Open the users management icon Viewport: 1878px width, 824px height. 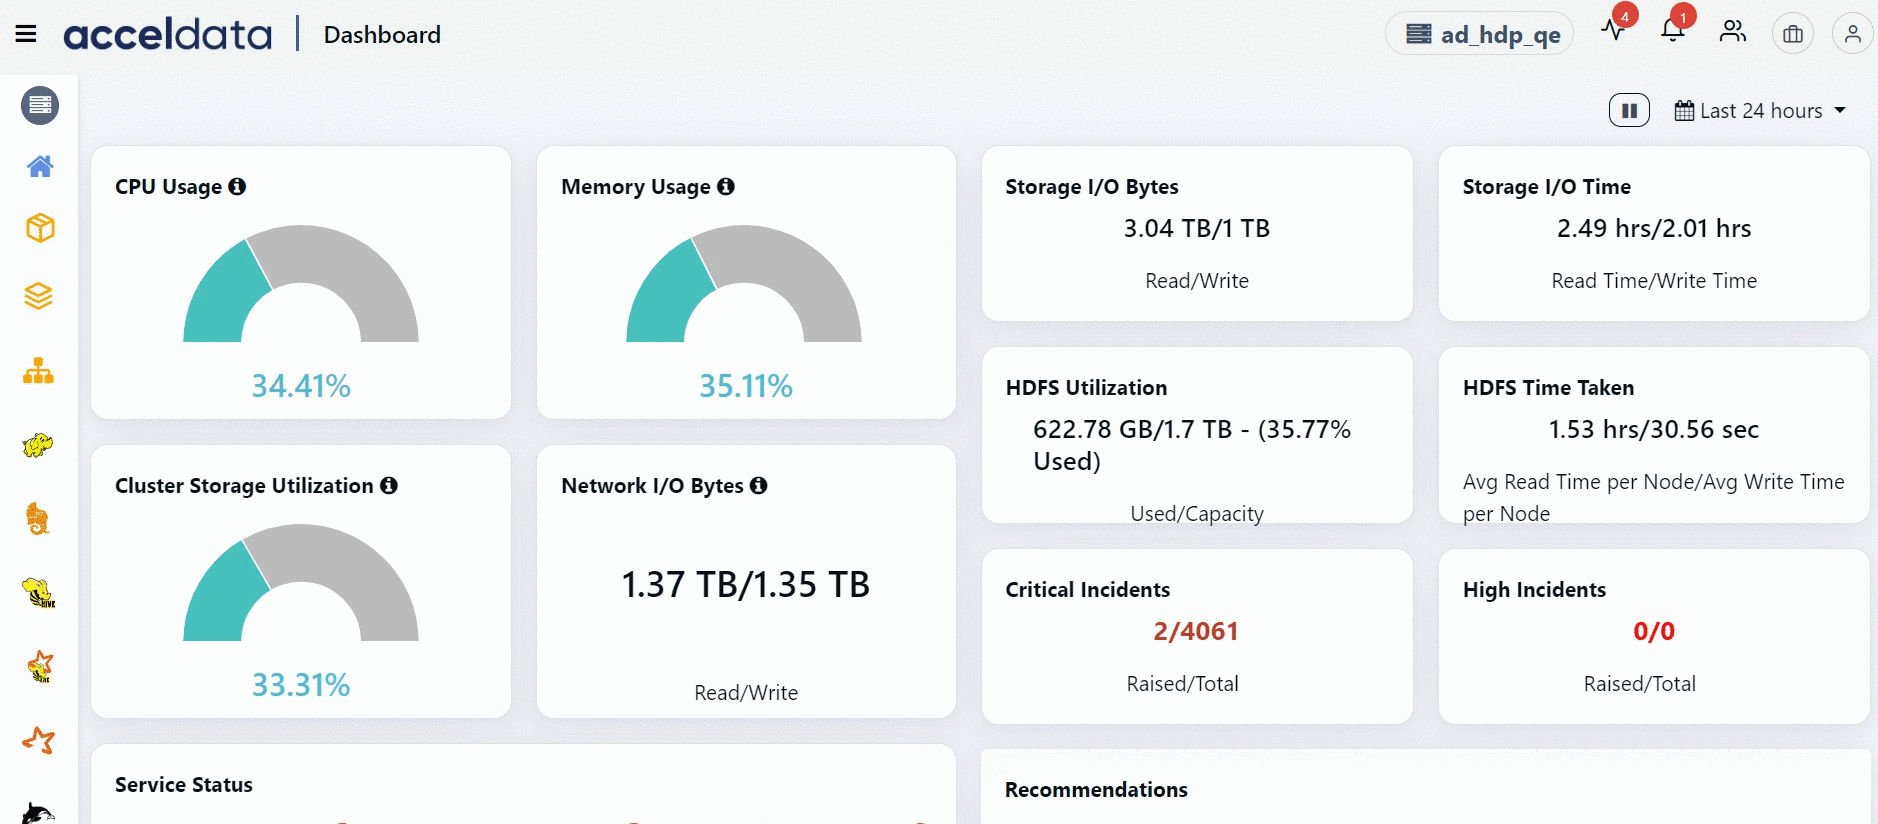[x=1733, y=32]
